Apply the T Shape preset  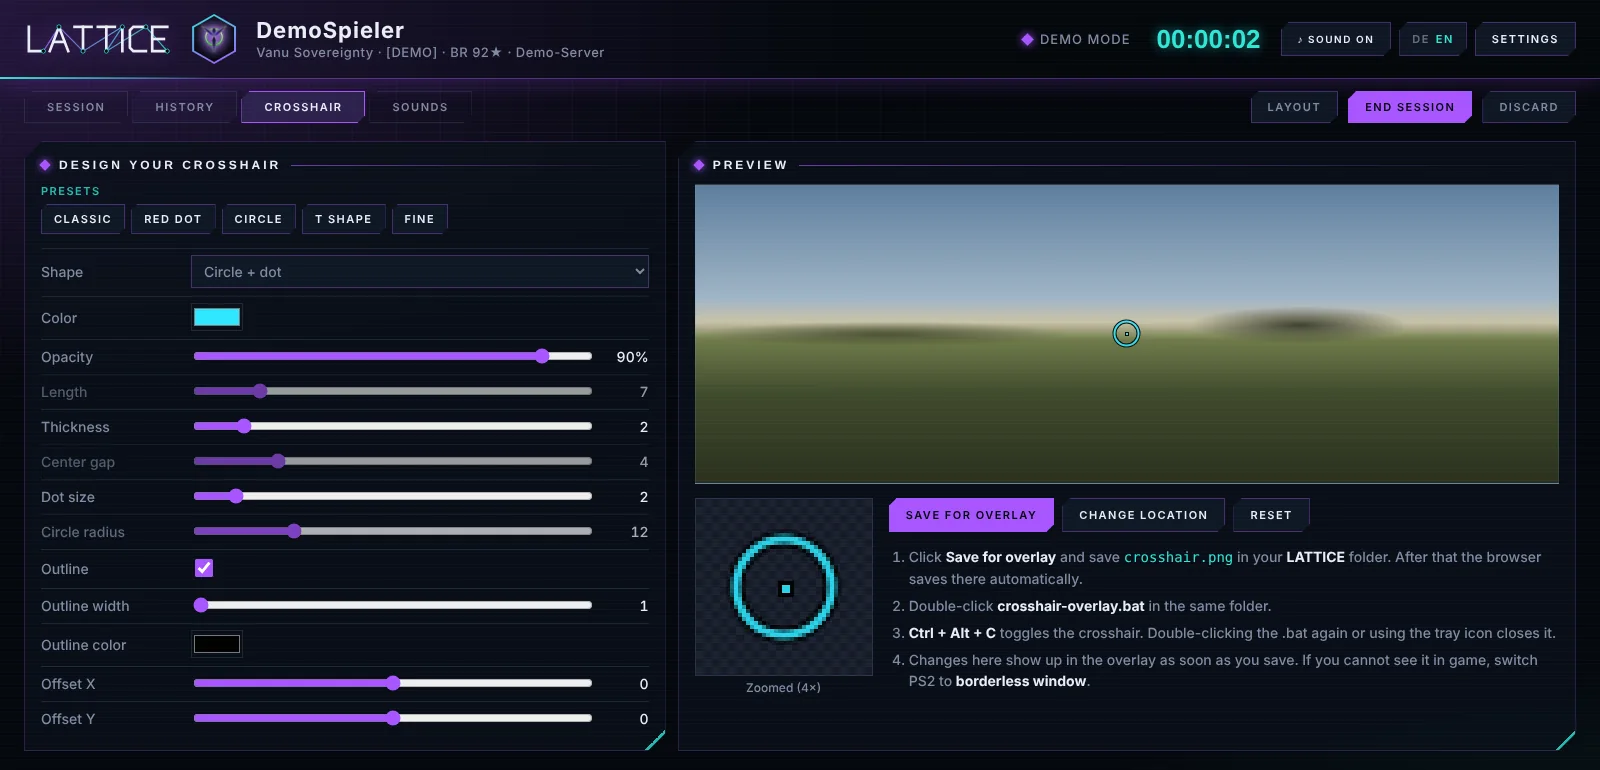343,219
